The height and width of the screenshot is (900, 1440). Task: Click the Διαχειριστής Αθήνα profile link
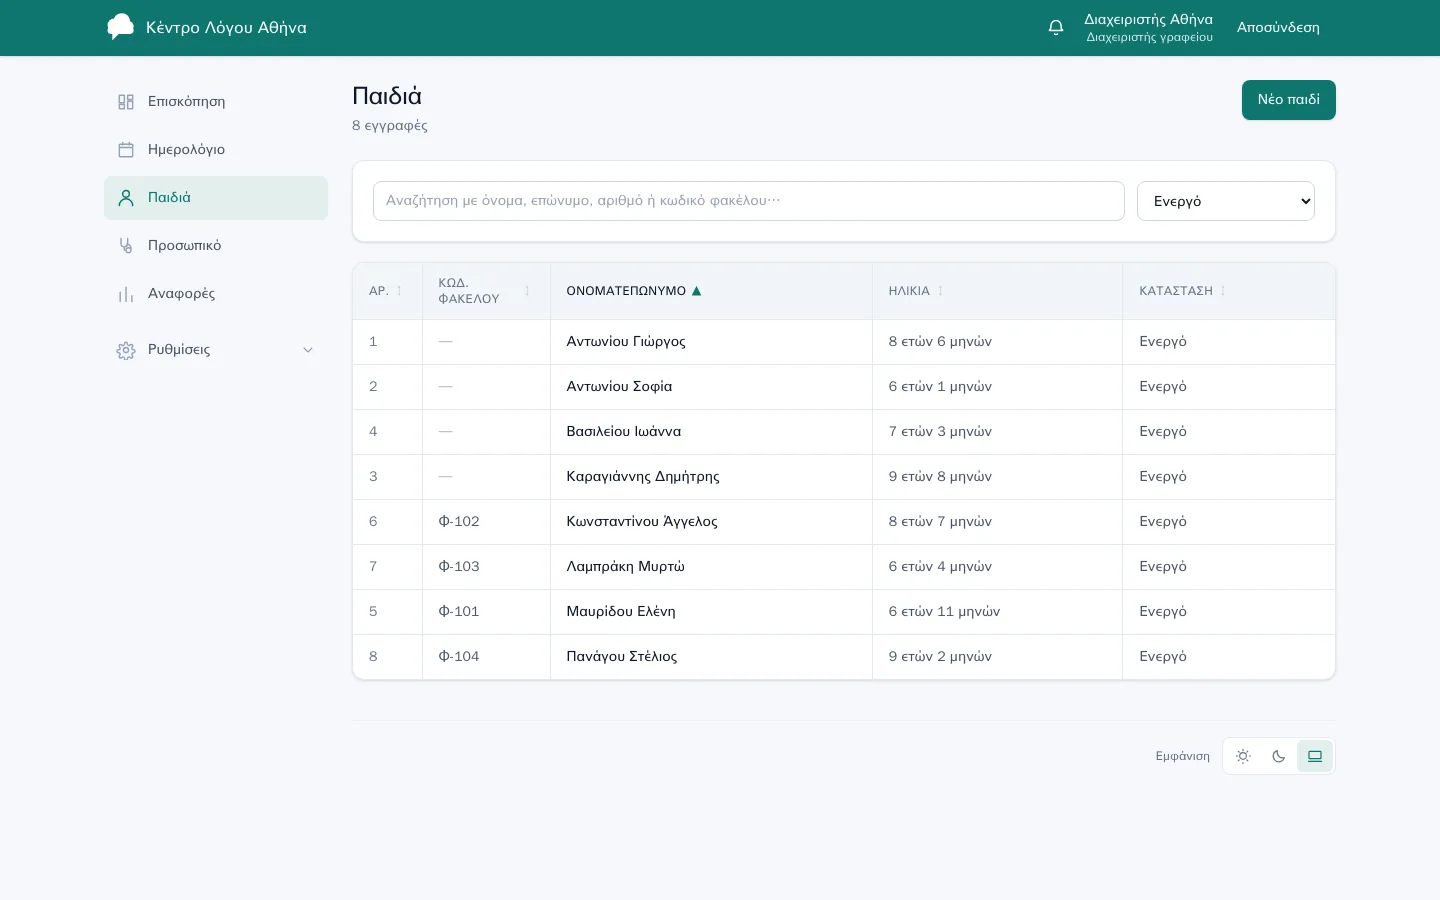click(1149, 28)
